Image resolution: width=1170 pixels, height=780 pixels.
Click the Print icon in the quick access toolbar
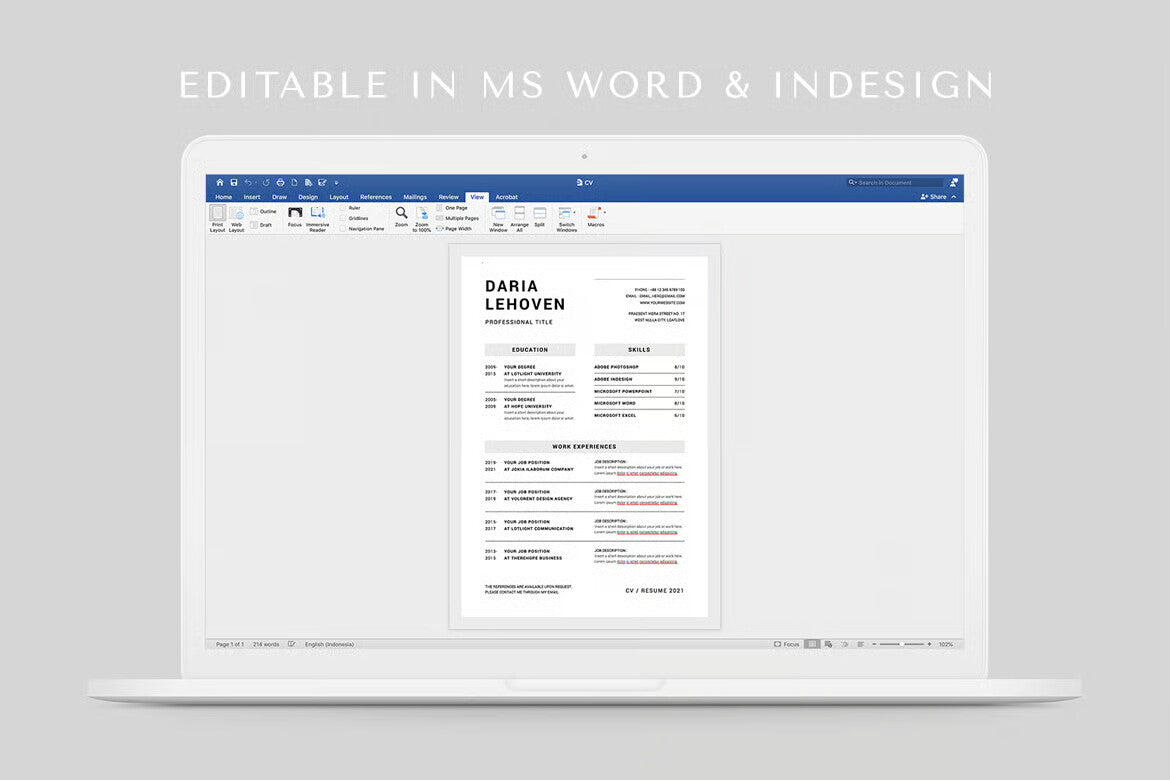280,182
